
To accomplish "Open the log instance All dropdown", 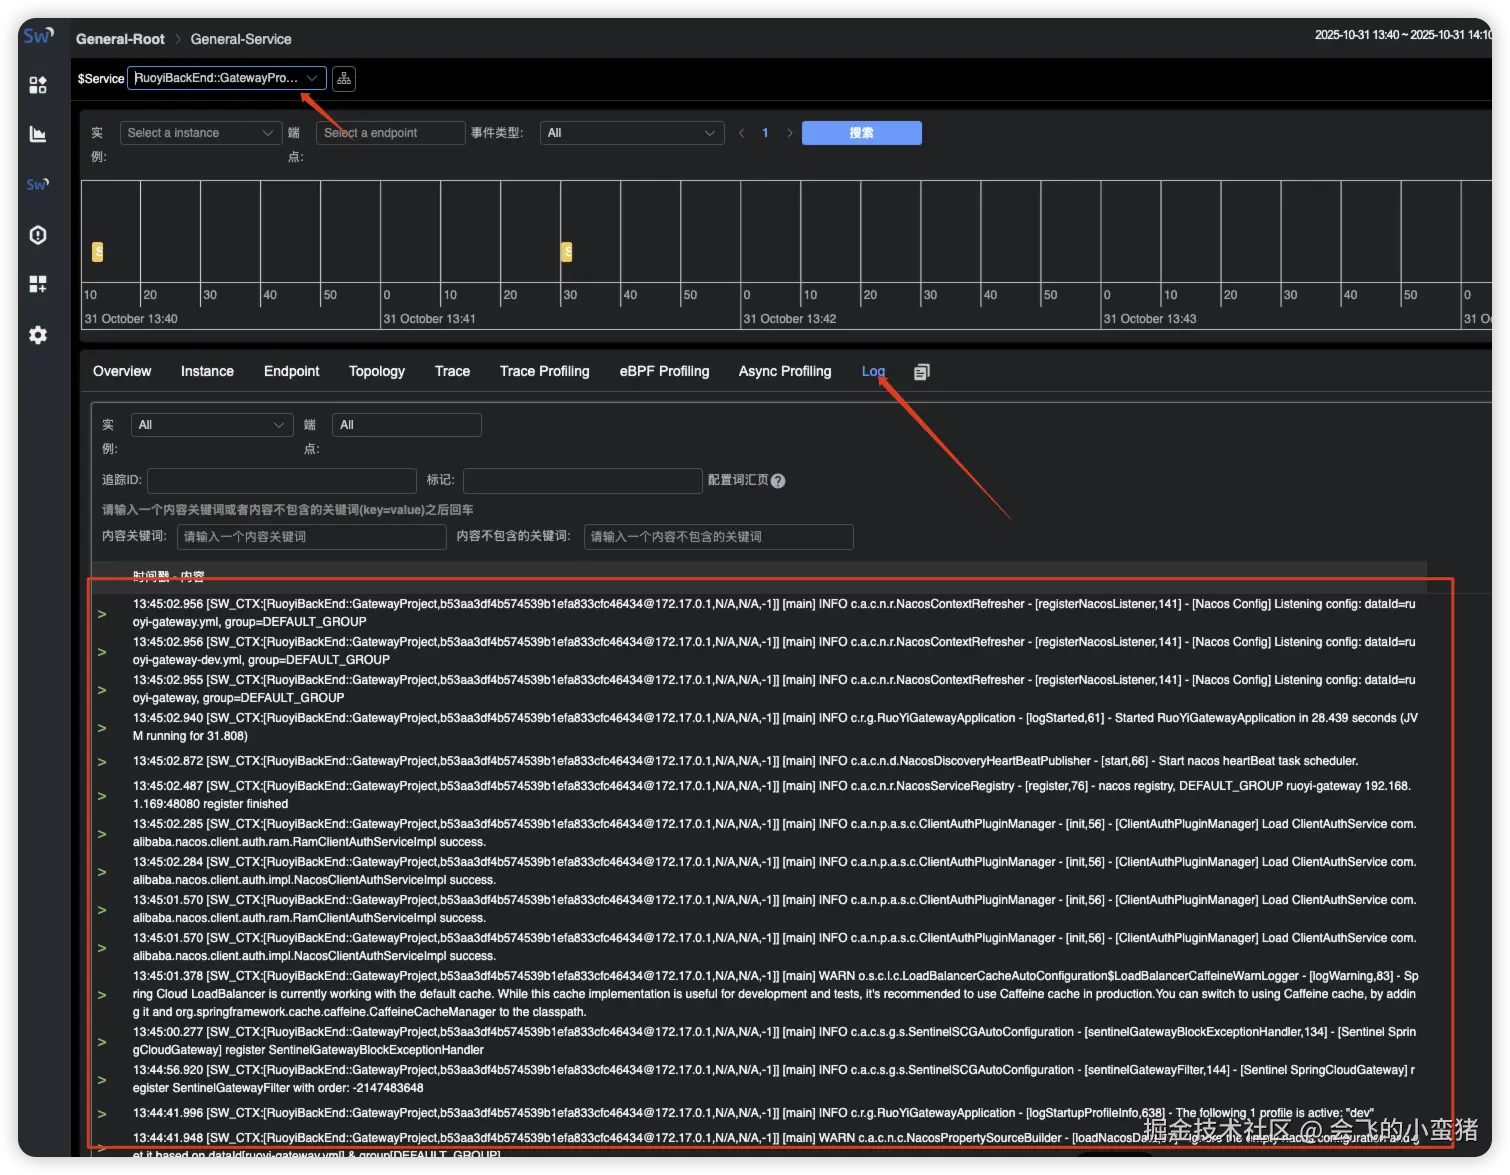I will pyautogui.click(x=212, y=425).
